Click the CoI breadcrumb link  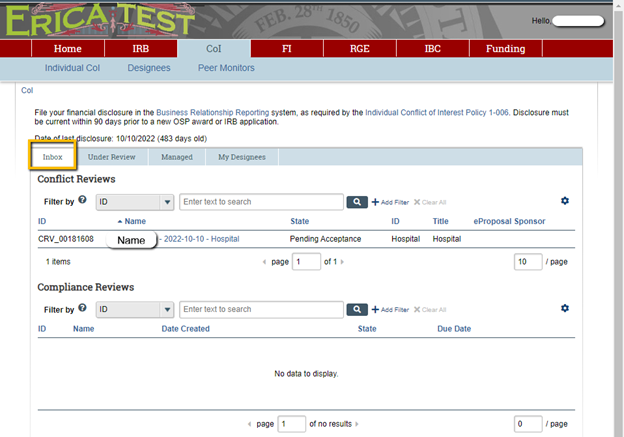point(27,90)
